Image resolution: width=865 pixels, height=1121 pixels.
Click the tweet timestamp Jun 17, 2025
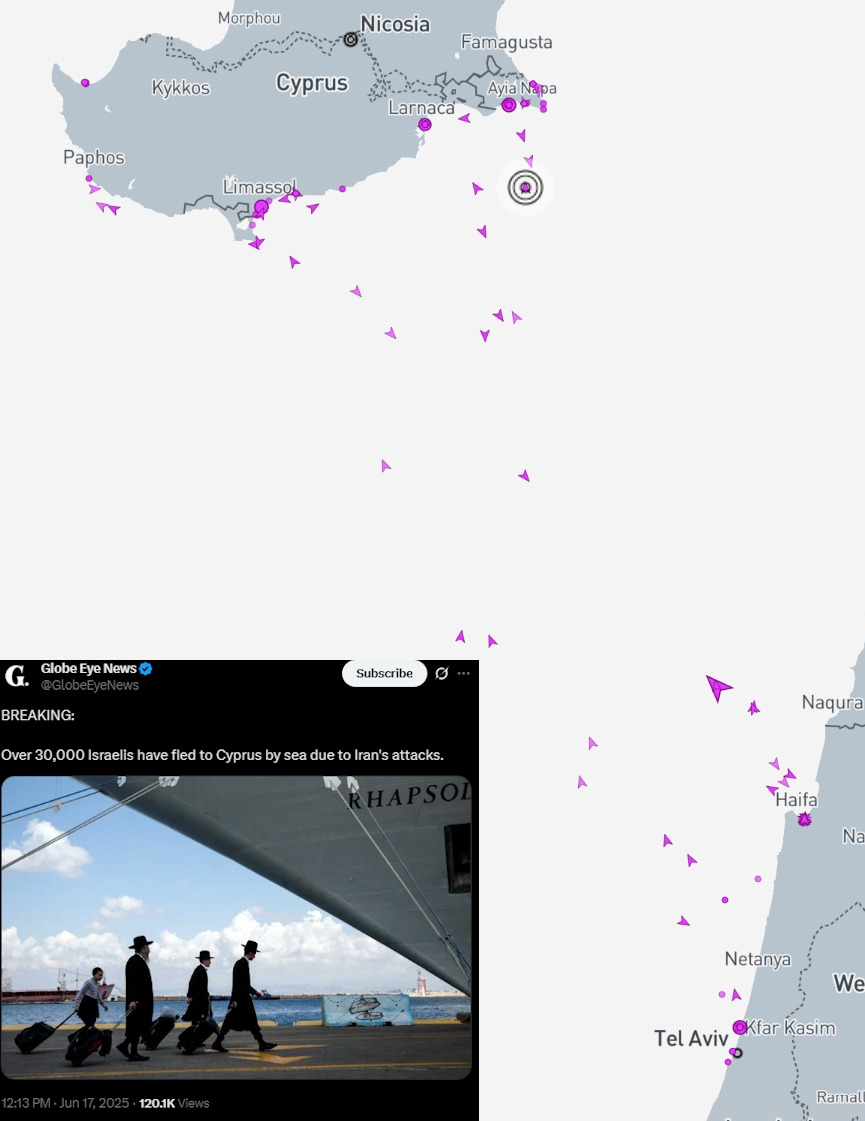click(x=65, y=1103)
